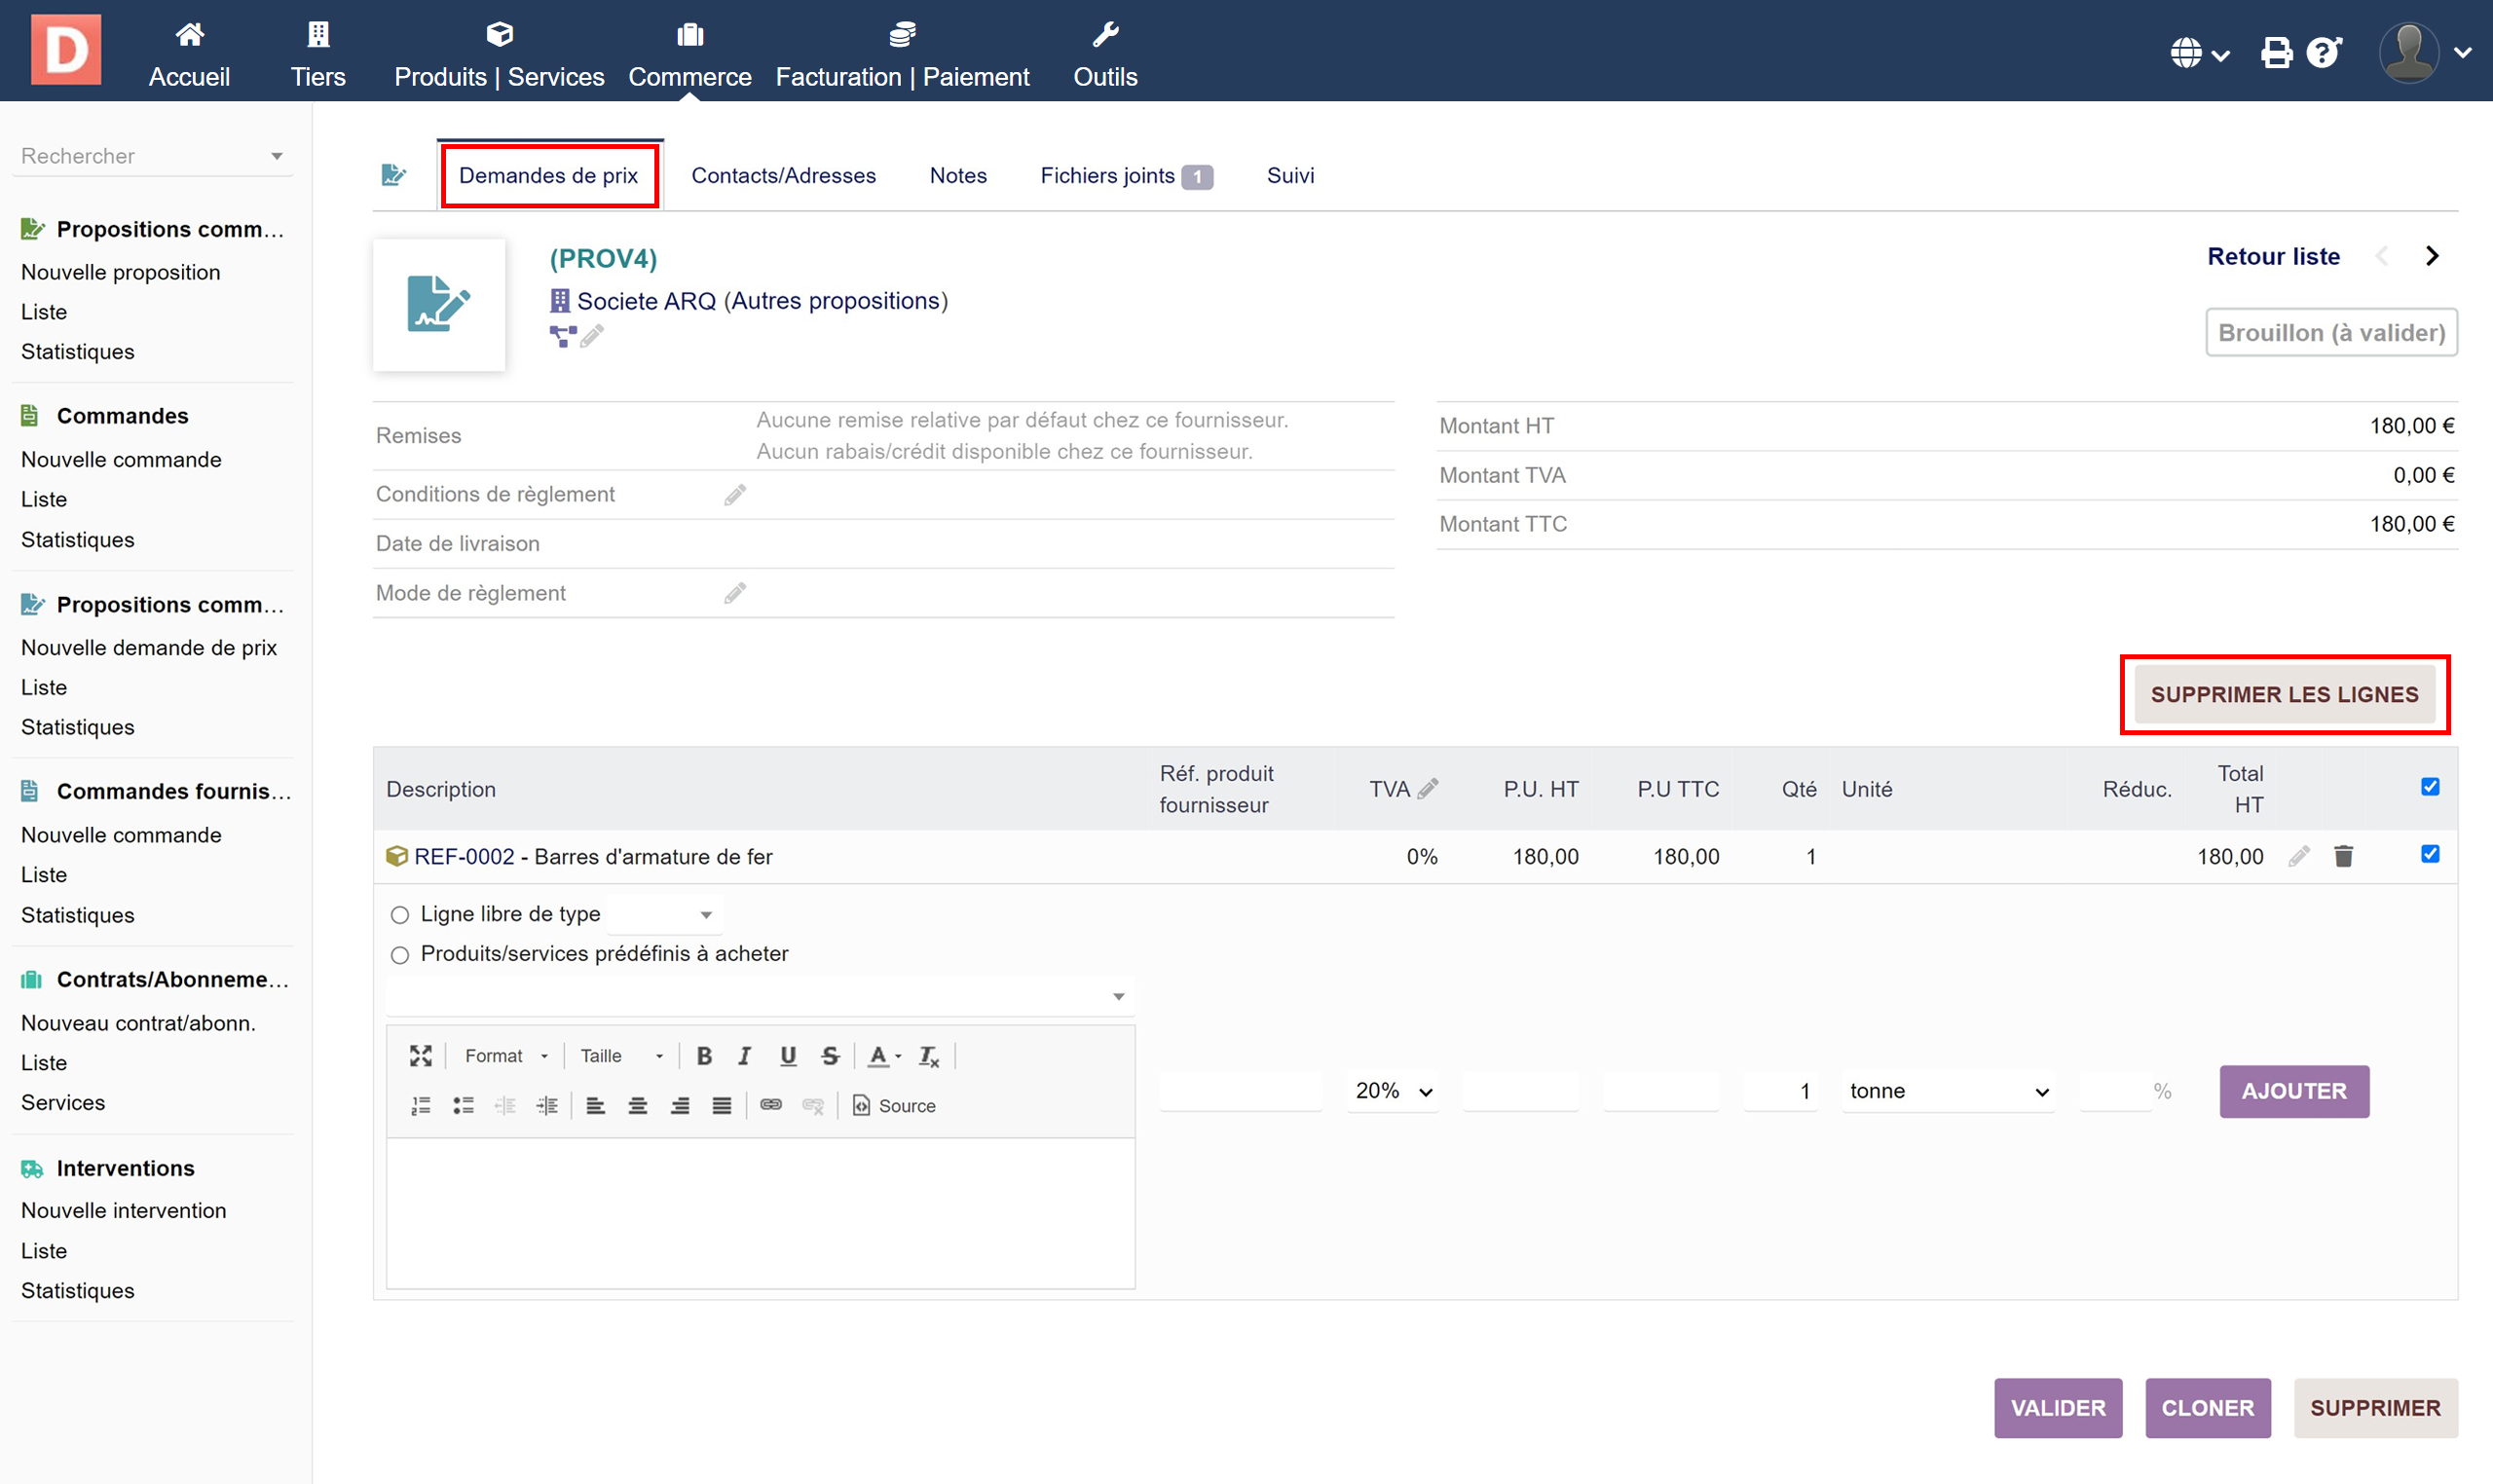
Task: Open the Facturation | Paiement menu
Action: [902, 55]
